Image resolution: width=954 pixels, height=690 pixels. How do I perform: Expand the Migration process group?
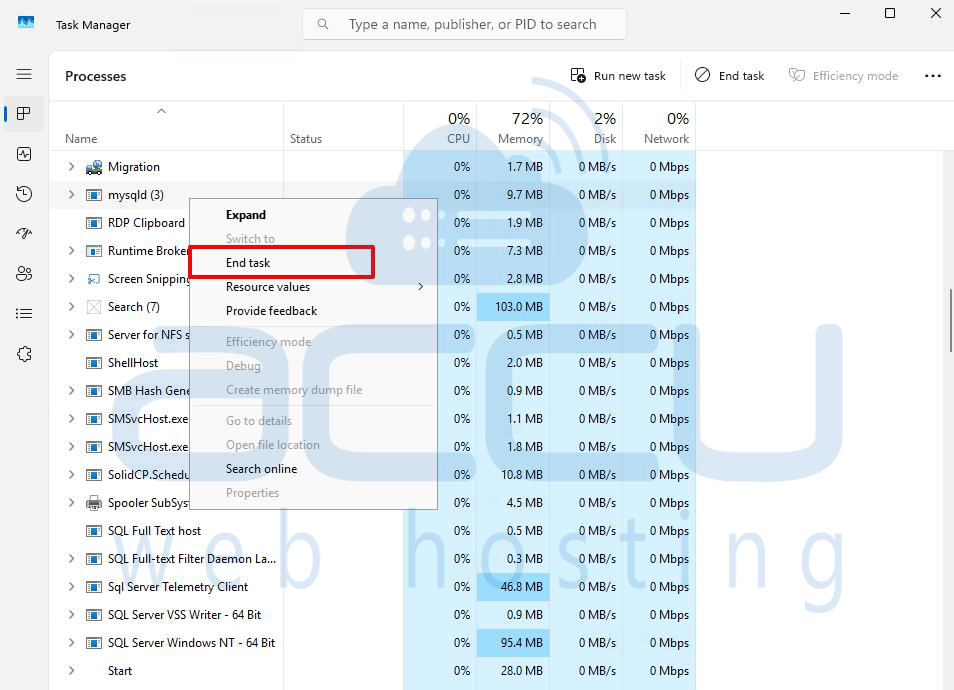[71, 166]
